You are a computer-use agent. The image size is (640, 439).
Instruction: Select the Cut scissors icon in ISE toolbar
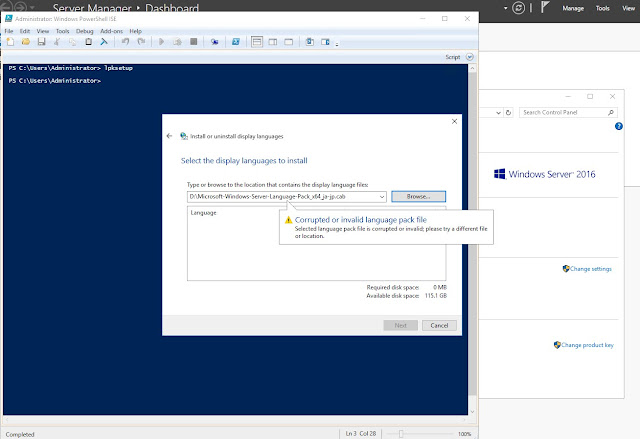click(x=57, y=42)
